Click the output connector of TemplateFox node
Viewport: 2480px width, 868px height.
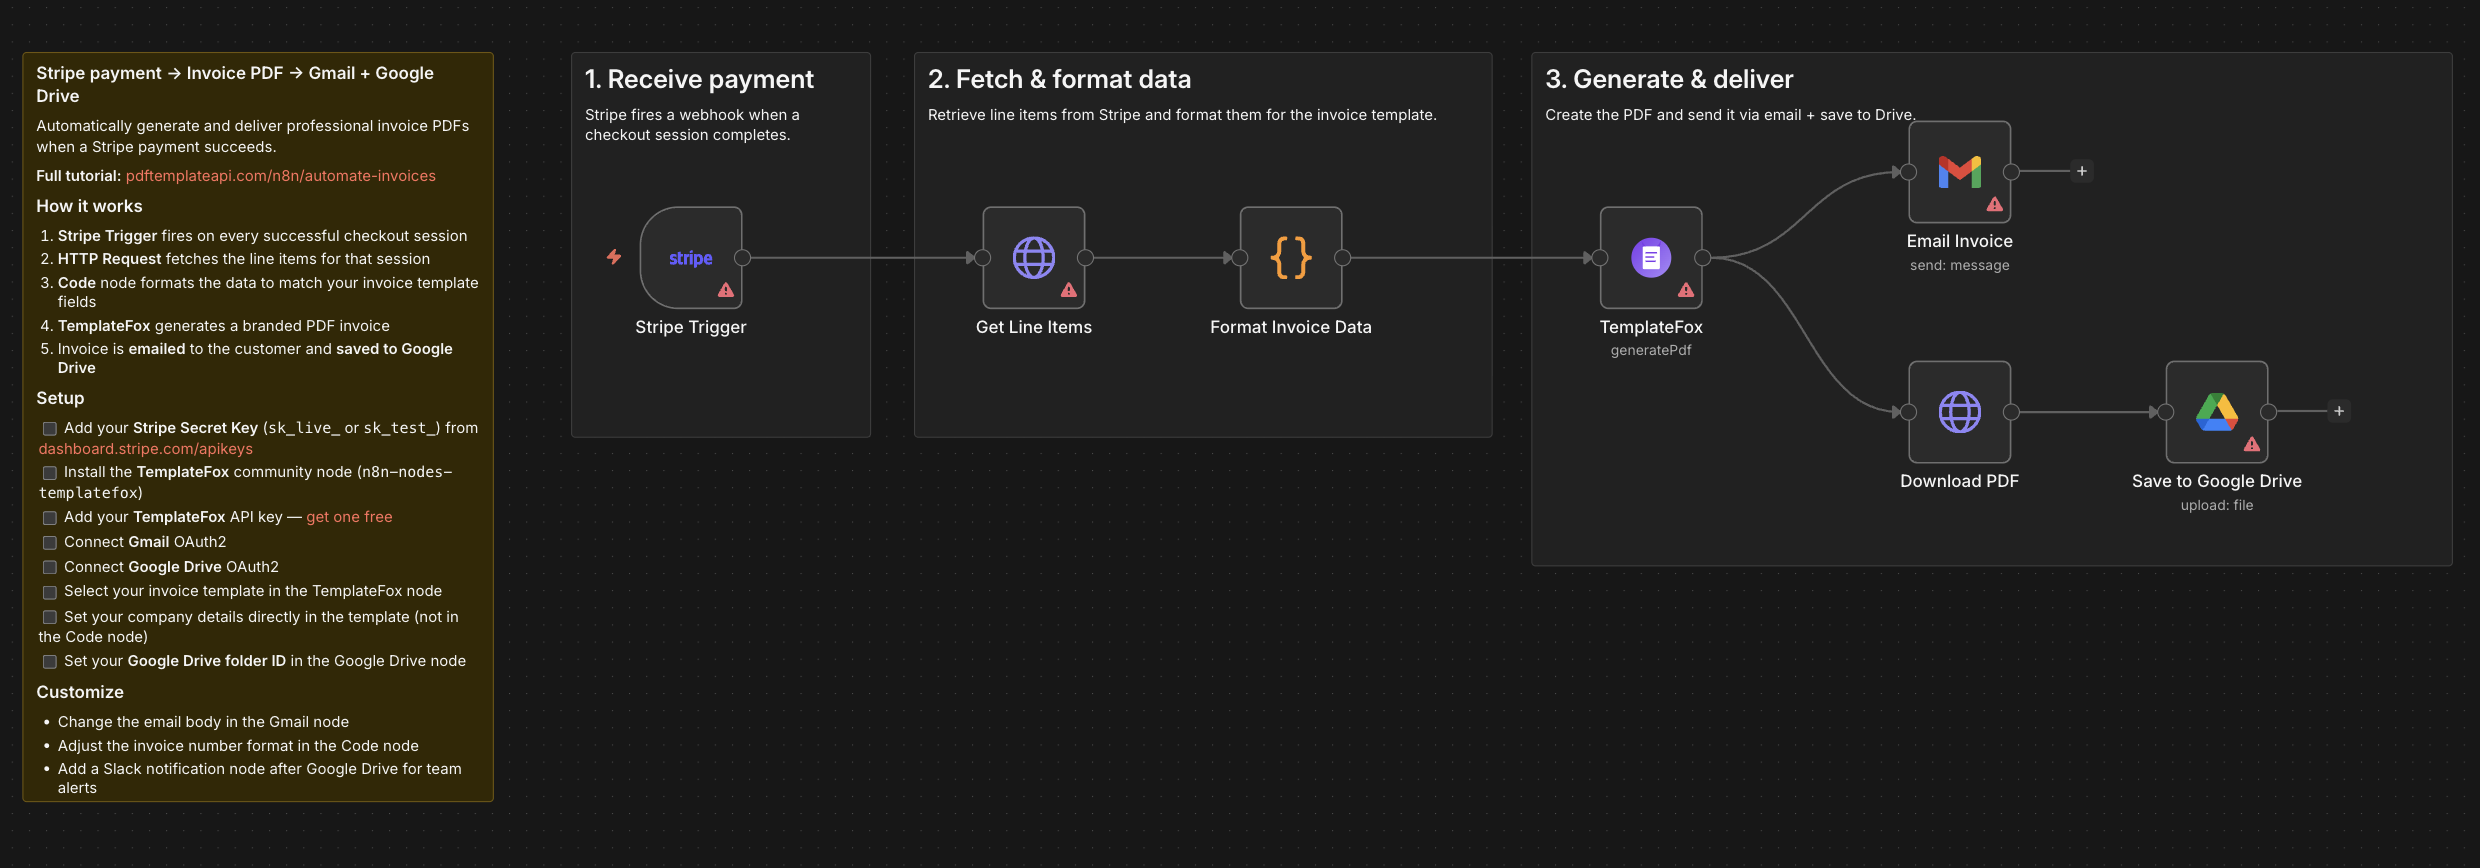click(x=1703, y=258)
